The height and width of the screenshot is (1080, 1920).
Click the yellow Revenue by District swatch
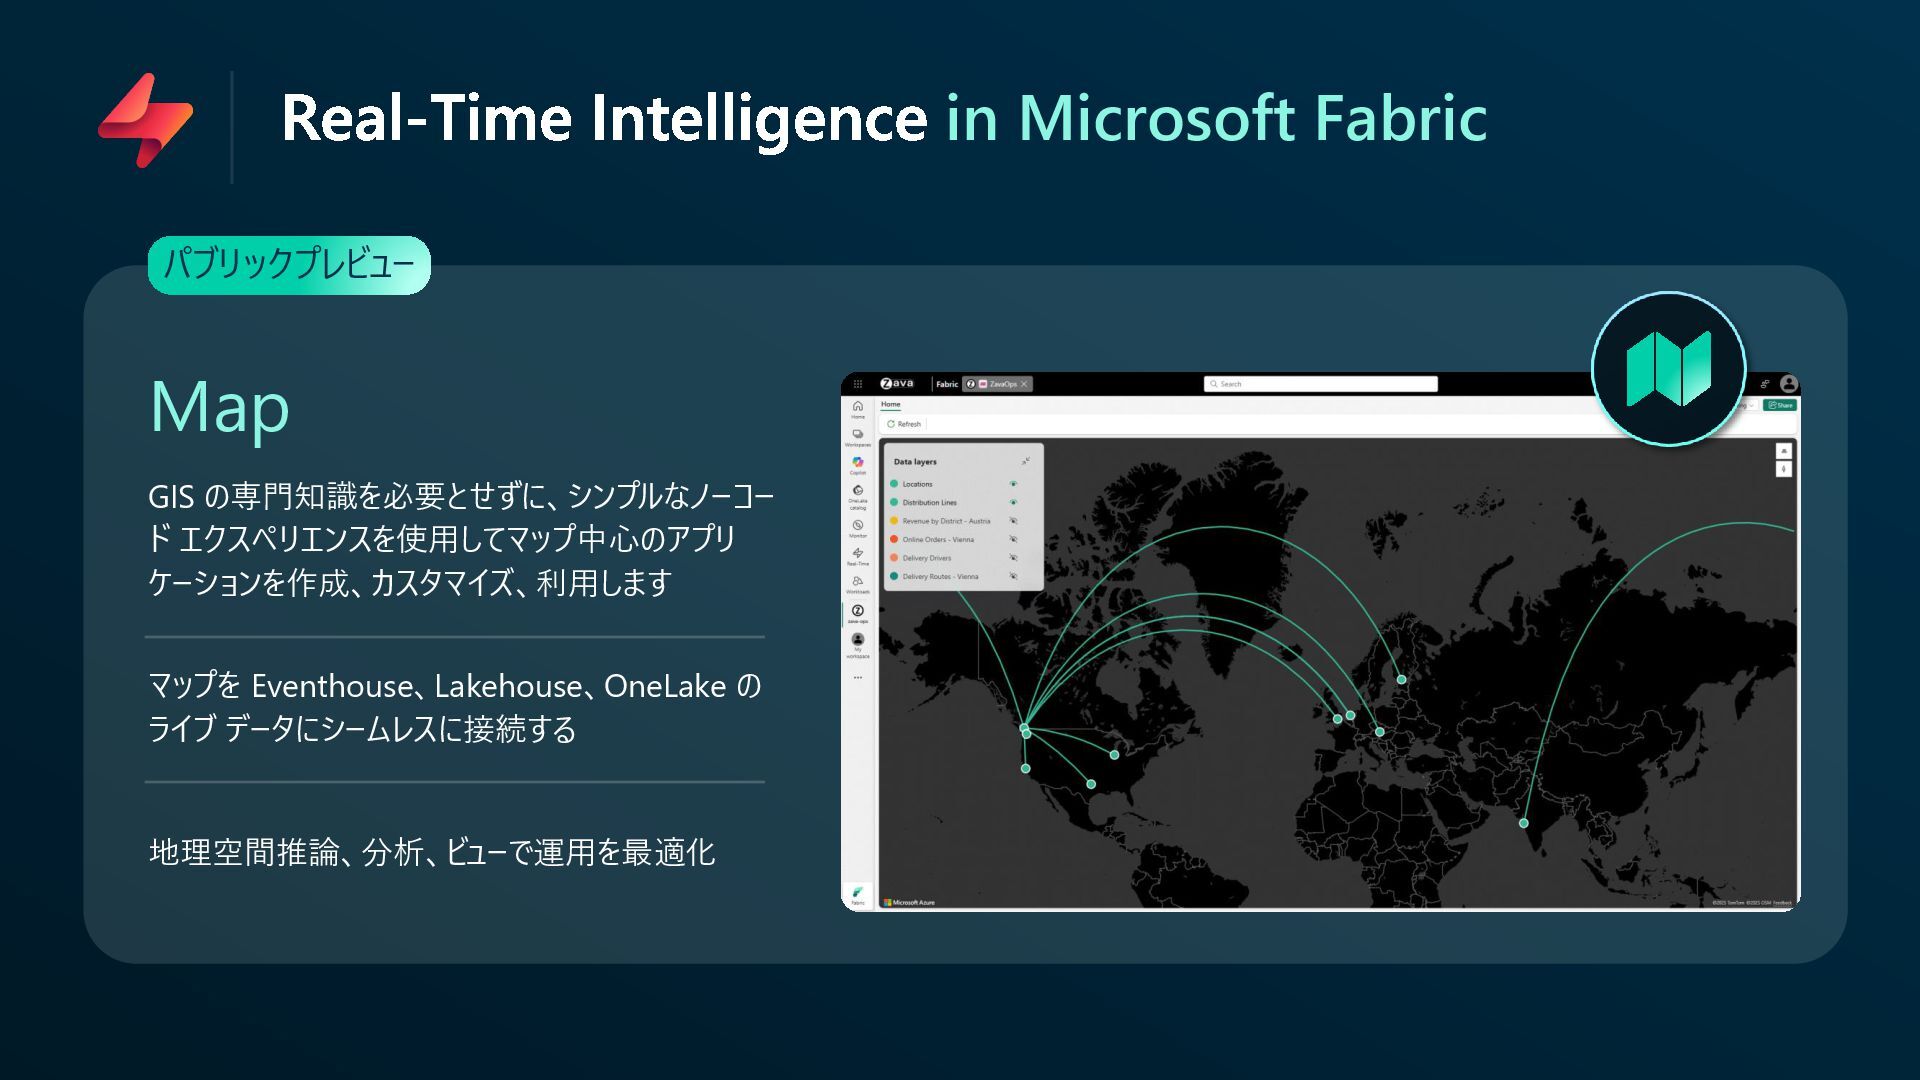(894, 521)
